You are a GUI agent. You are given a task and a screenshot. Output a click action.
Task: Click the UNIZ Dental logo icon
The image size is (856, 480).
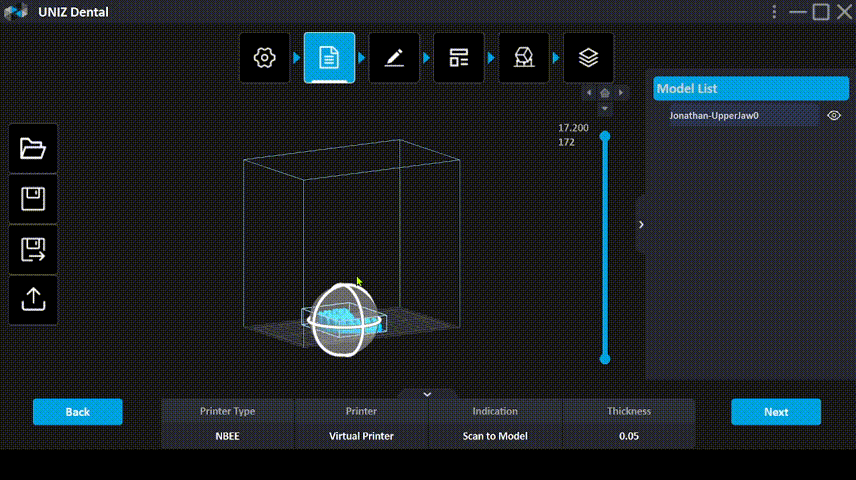[x=16, y=11]
